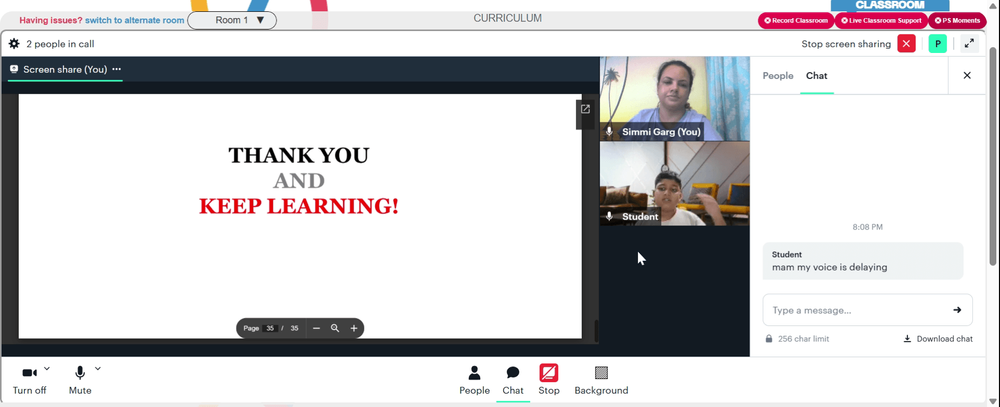The width and height of the screenshot is (1000, 407).
Task: Toggle Chat from bottom toolbar
Action: point(513,380)
